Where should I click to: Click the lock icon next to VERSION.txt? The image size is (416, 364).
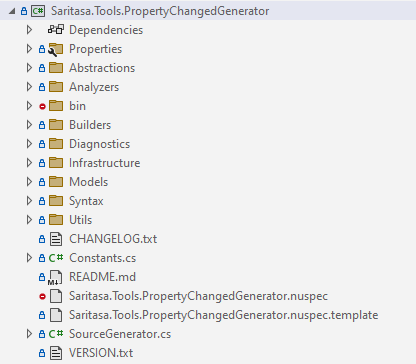tap(42, 353)
